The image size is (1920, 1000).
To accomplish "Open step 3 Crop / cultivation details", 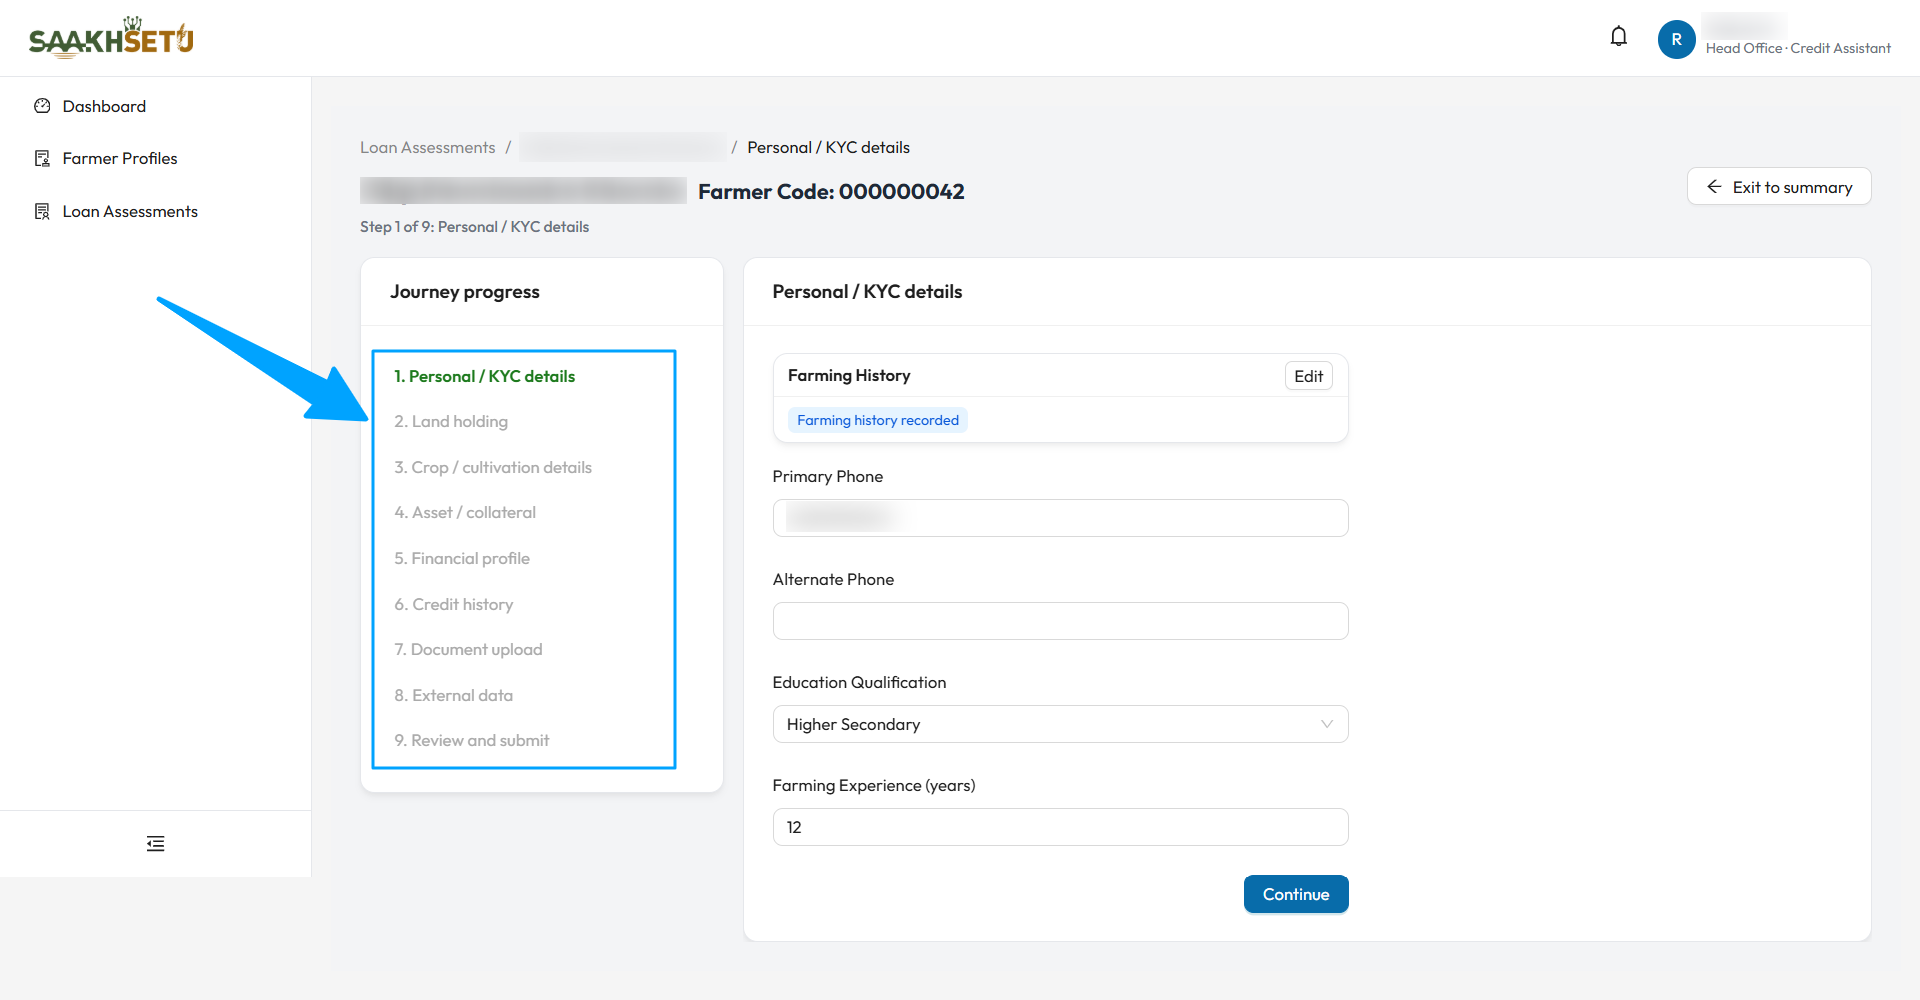I will pyautogui.click(x=493, y=467).
